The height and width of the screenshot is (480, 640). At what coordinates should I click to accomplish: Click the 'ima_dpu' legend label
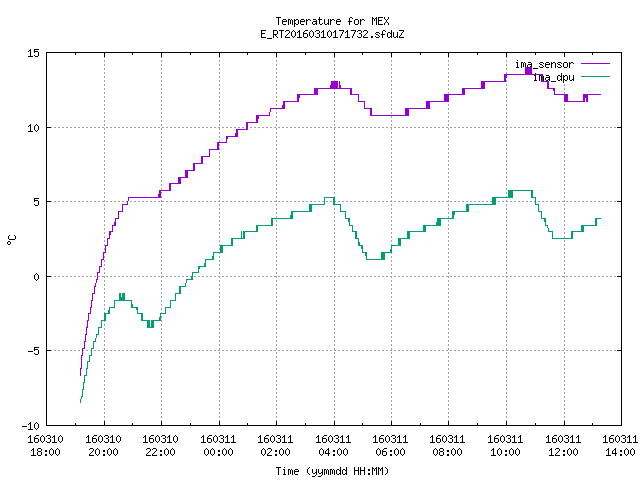point(554,77)
